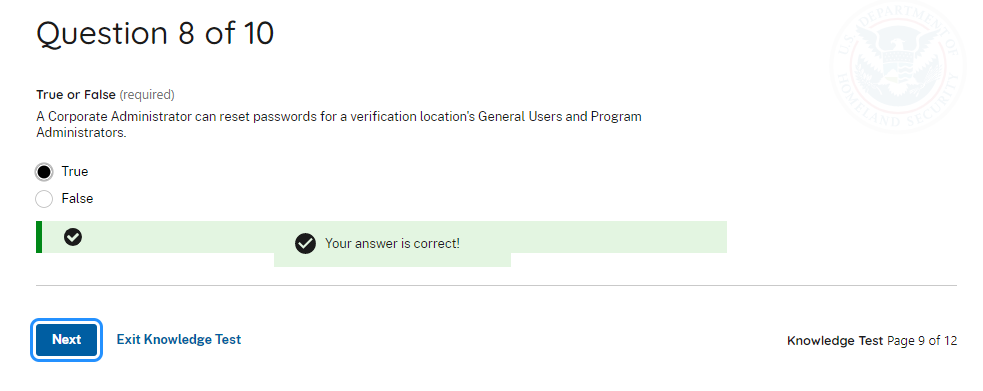Click the Corporate Administrator question statement

(x=339, y=125)
